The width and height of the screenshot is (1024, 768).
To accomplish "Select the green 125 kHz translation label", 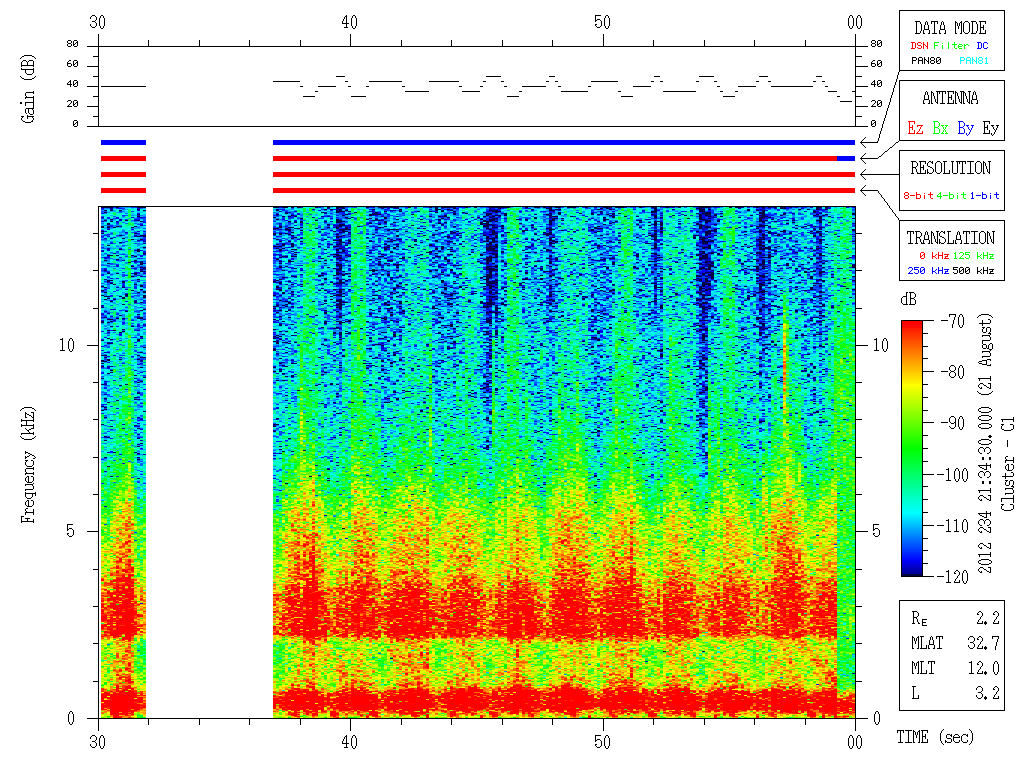I will pyautogui.click(x=973, y=255).
